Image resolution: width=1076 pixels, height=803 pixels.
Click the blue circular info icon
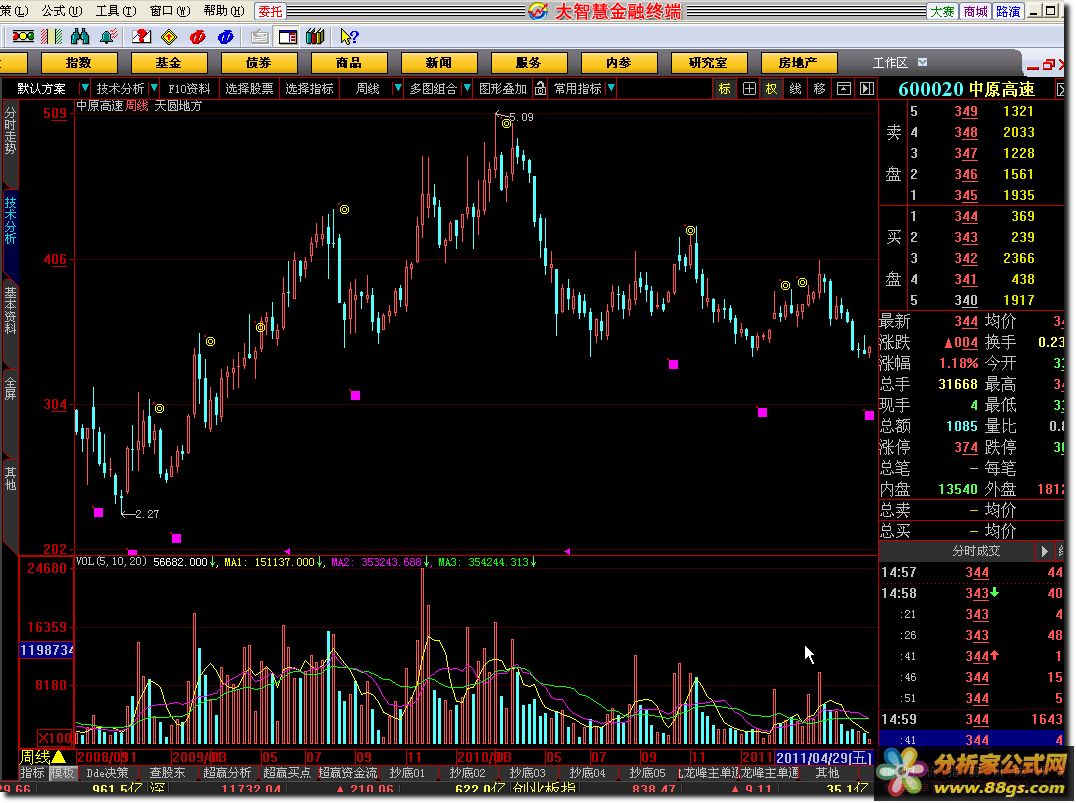click(225, 36)
